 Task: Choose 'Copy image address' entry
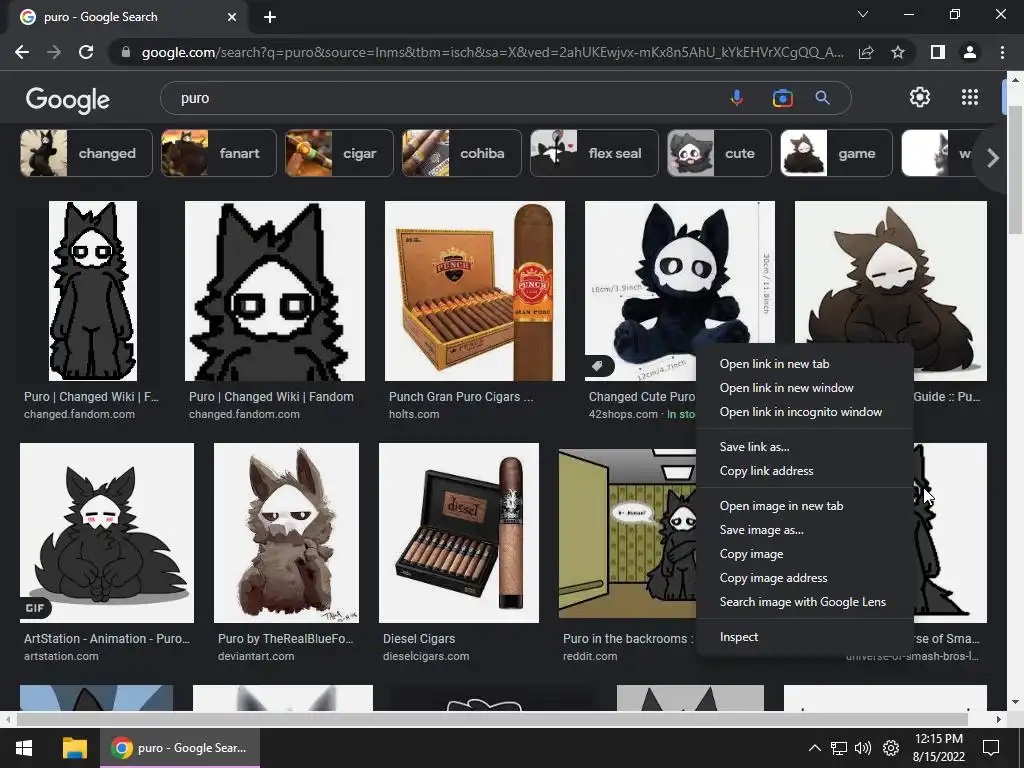[x=805, y=578]
